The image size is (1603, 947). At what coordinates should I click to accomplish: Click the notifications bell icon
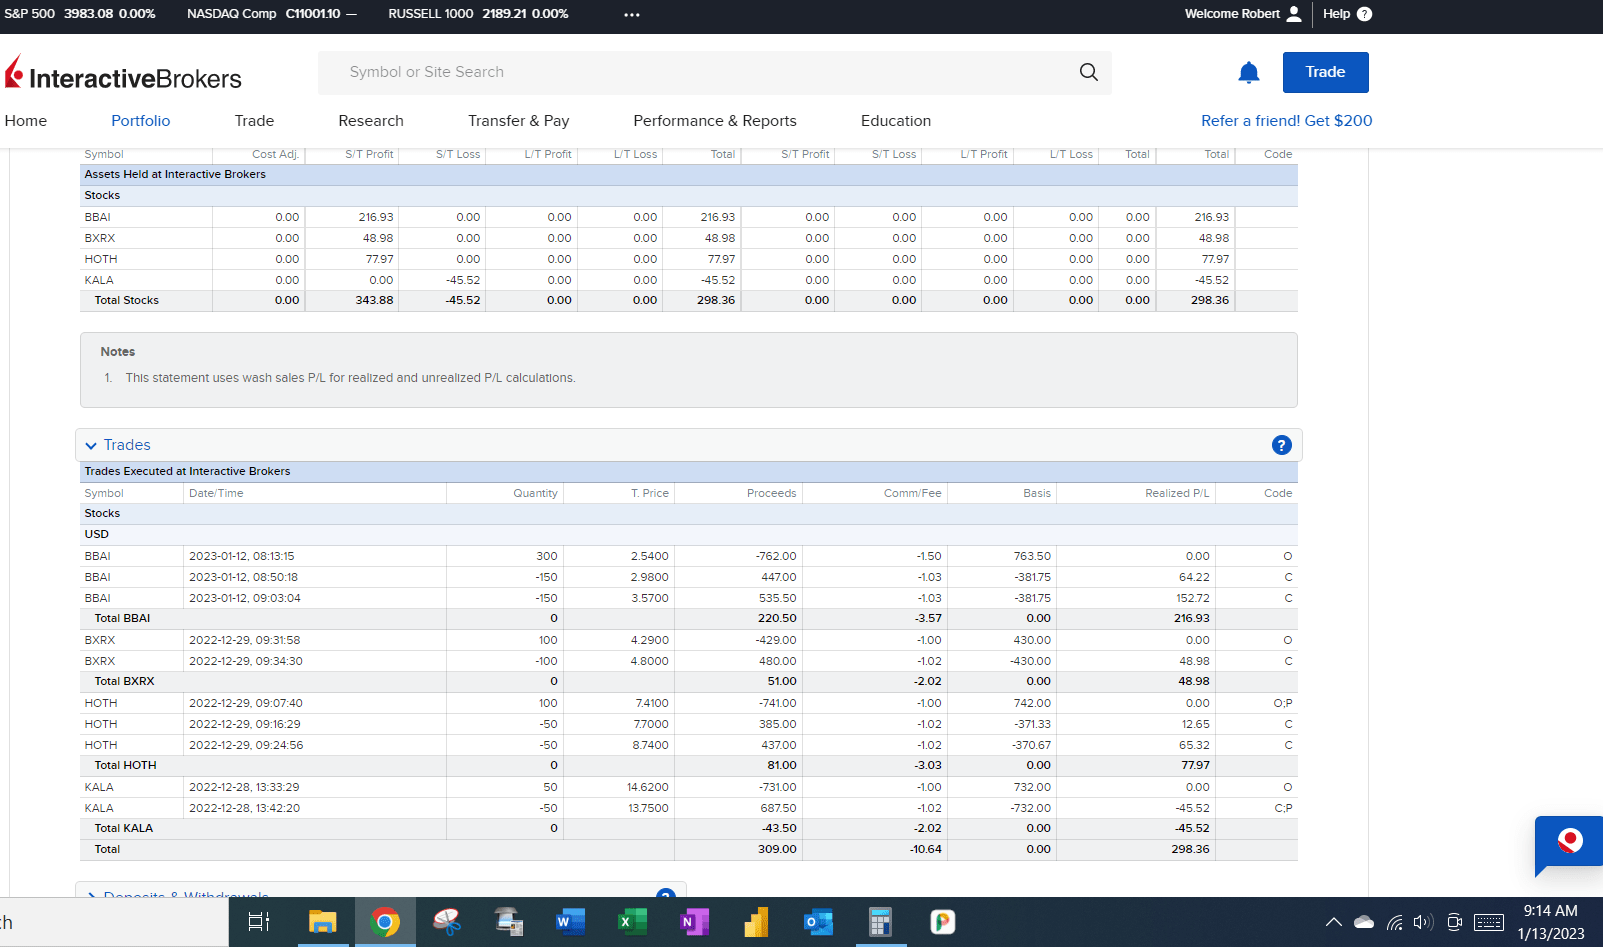tap(1248, 73)
